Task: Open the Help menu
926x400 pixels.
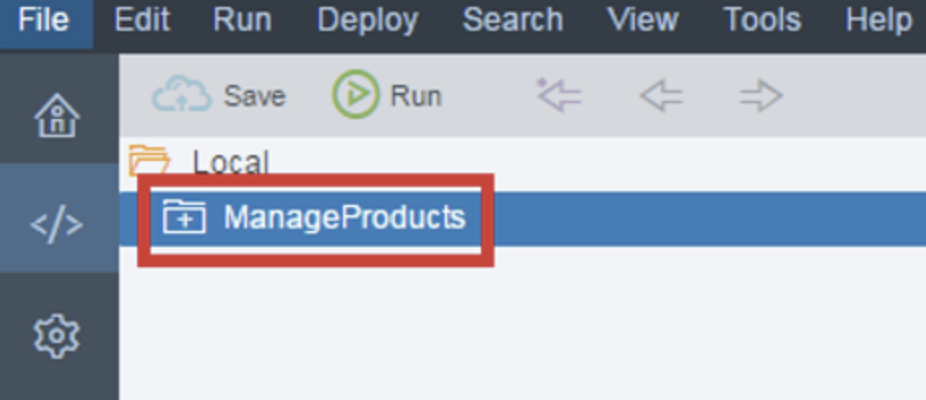Action: pos(879,21)
